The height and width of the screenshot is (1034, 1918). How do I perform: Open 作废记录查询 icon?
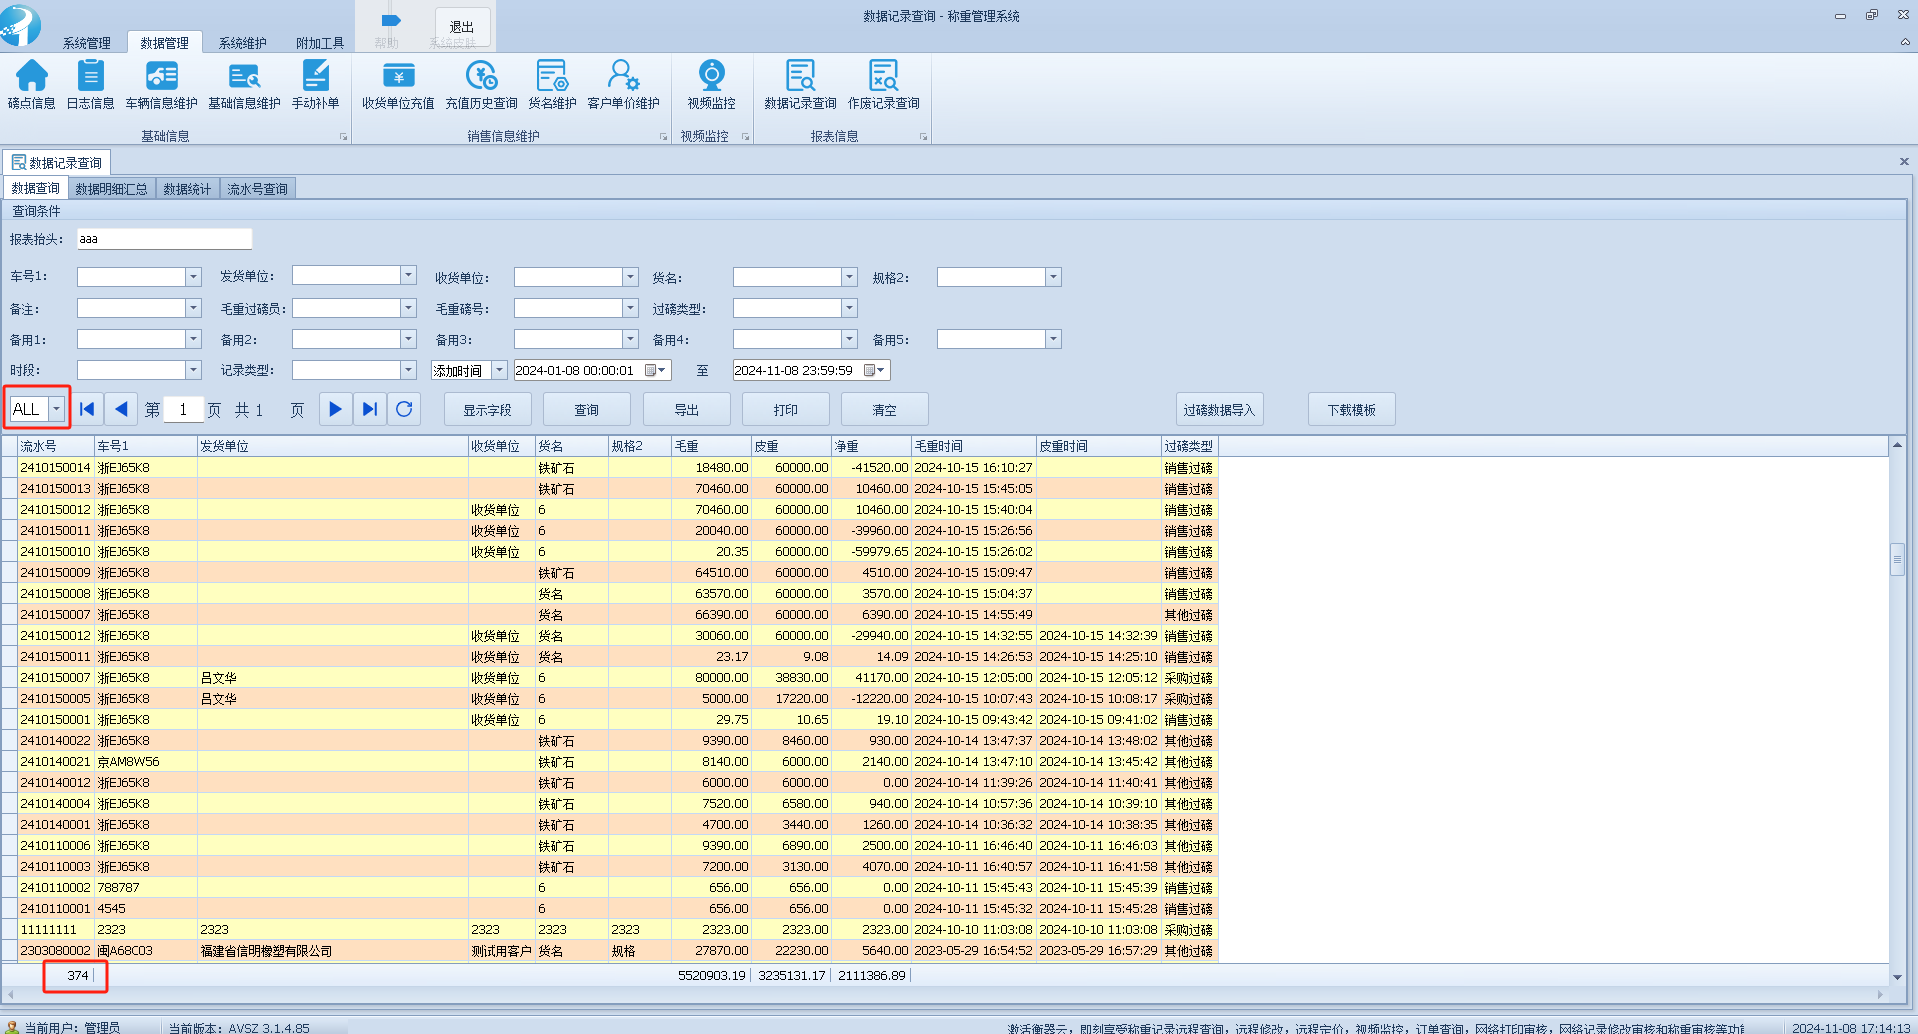(883, 84)
